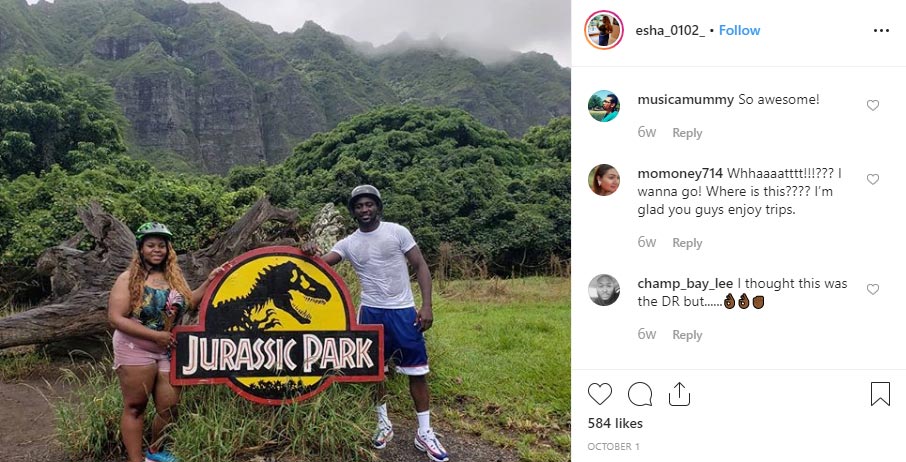View musicamummy's avatar

click(604, 106)
